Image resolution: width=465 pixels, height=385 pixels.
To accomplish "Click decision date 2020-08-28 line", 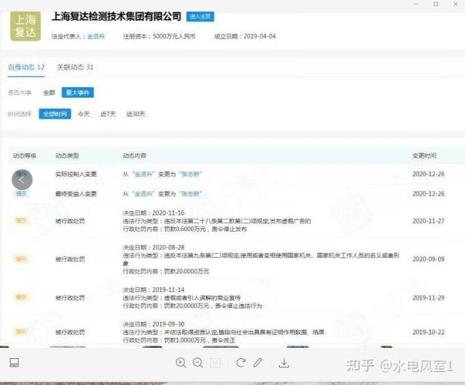I will (x=154, y=247).
